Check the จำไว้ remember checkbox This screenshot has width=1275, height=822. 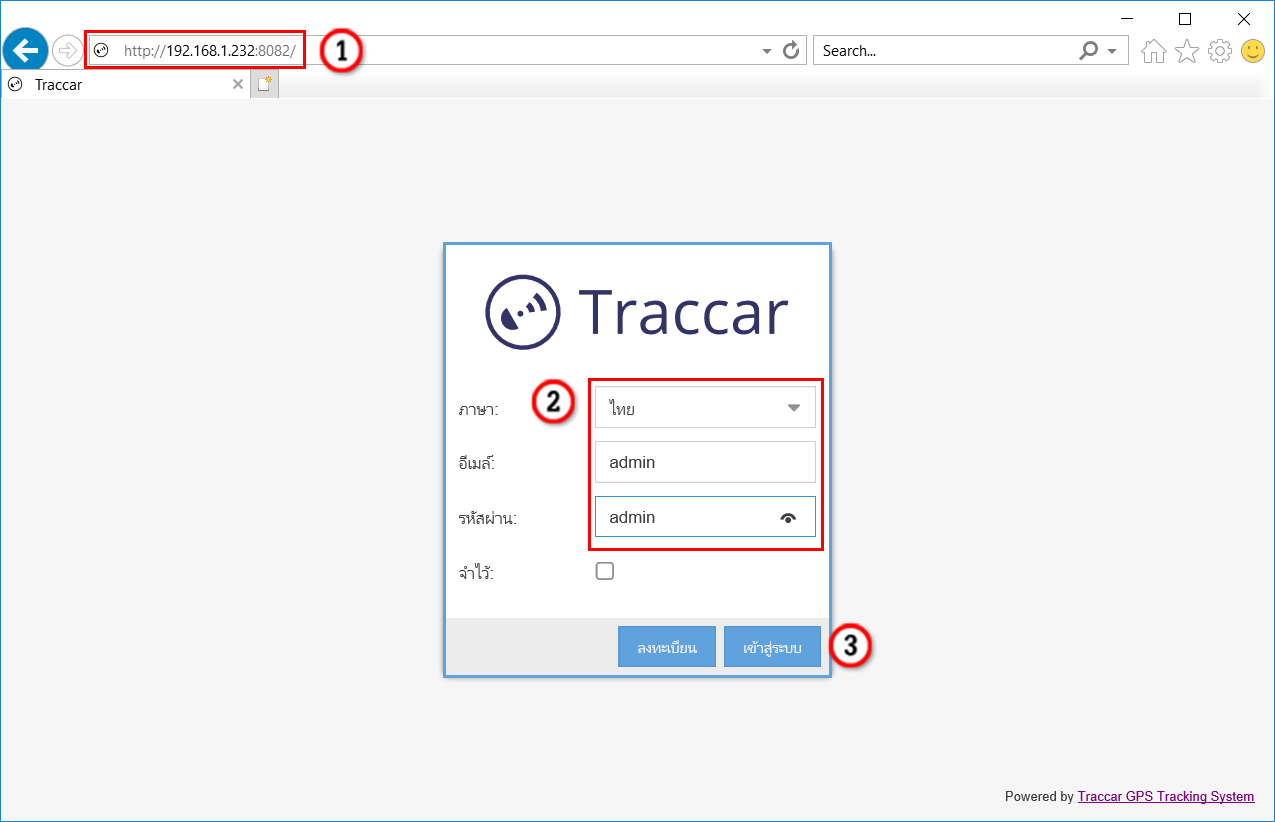coord(604,571)
